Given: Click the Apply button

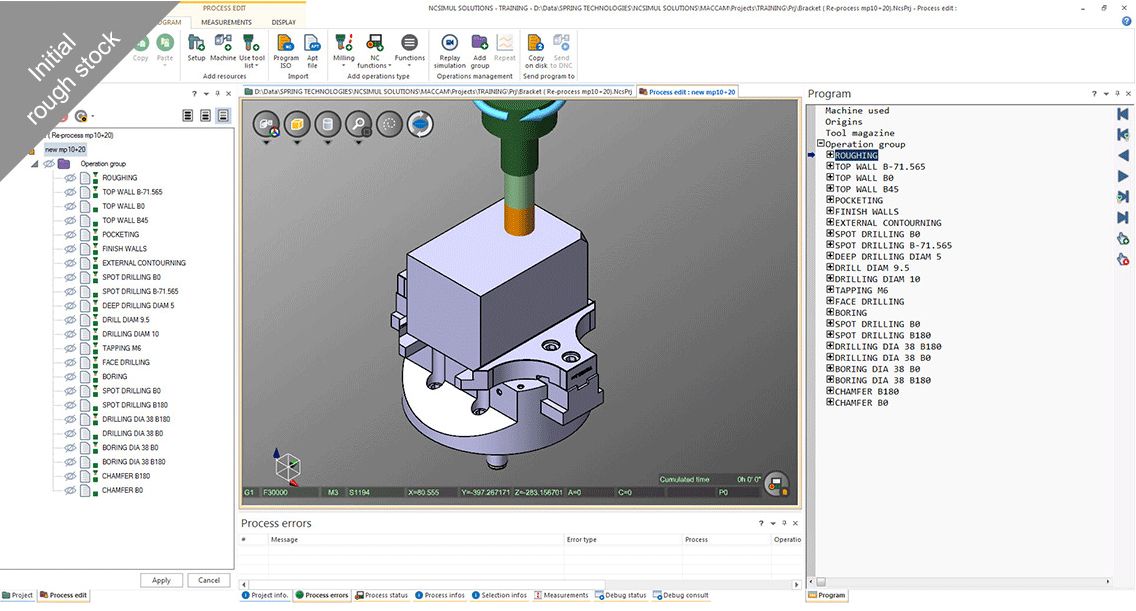Looking at the screenshot, I should (161, 580).
